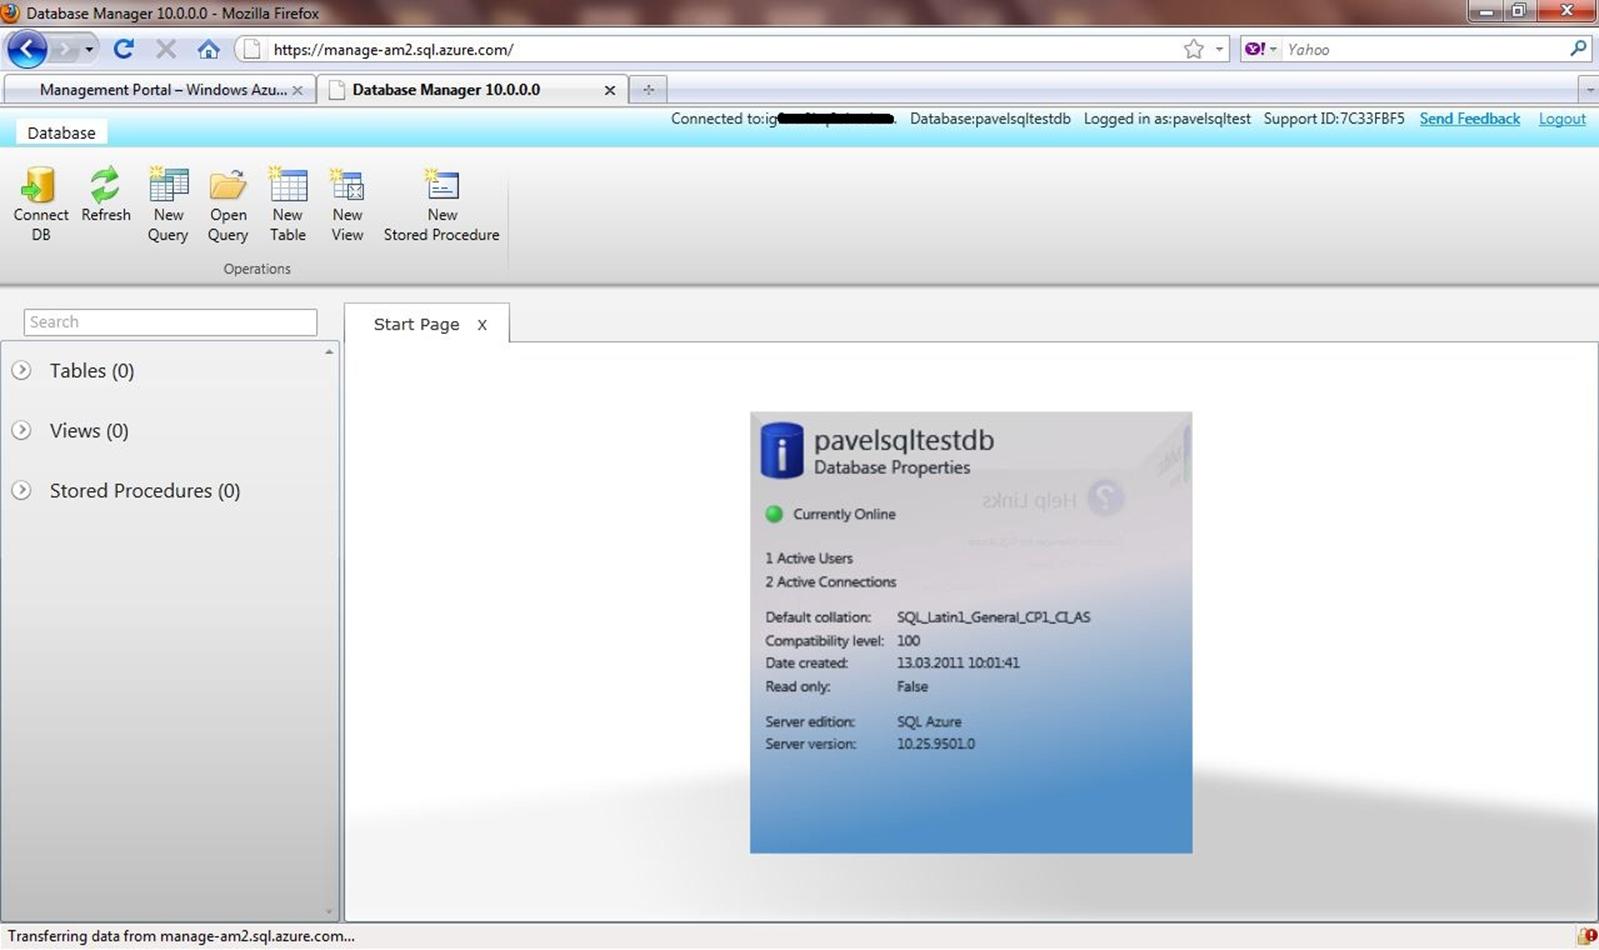1599x950 pixels.
Task: Expand the Stored Procedures (0) section
Action: 21,490
